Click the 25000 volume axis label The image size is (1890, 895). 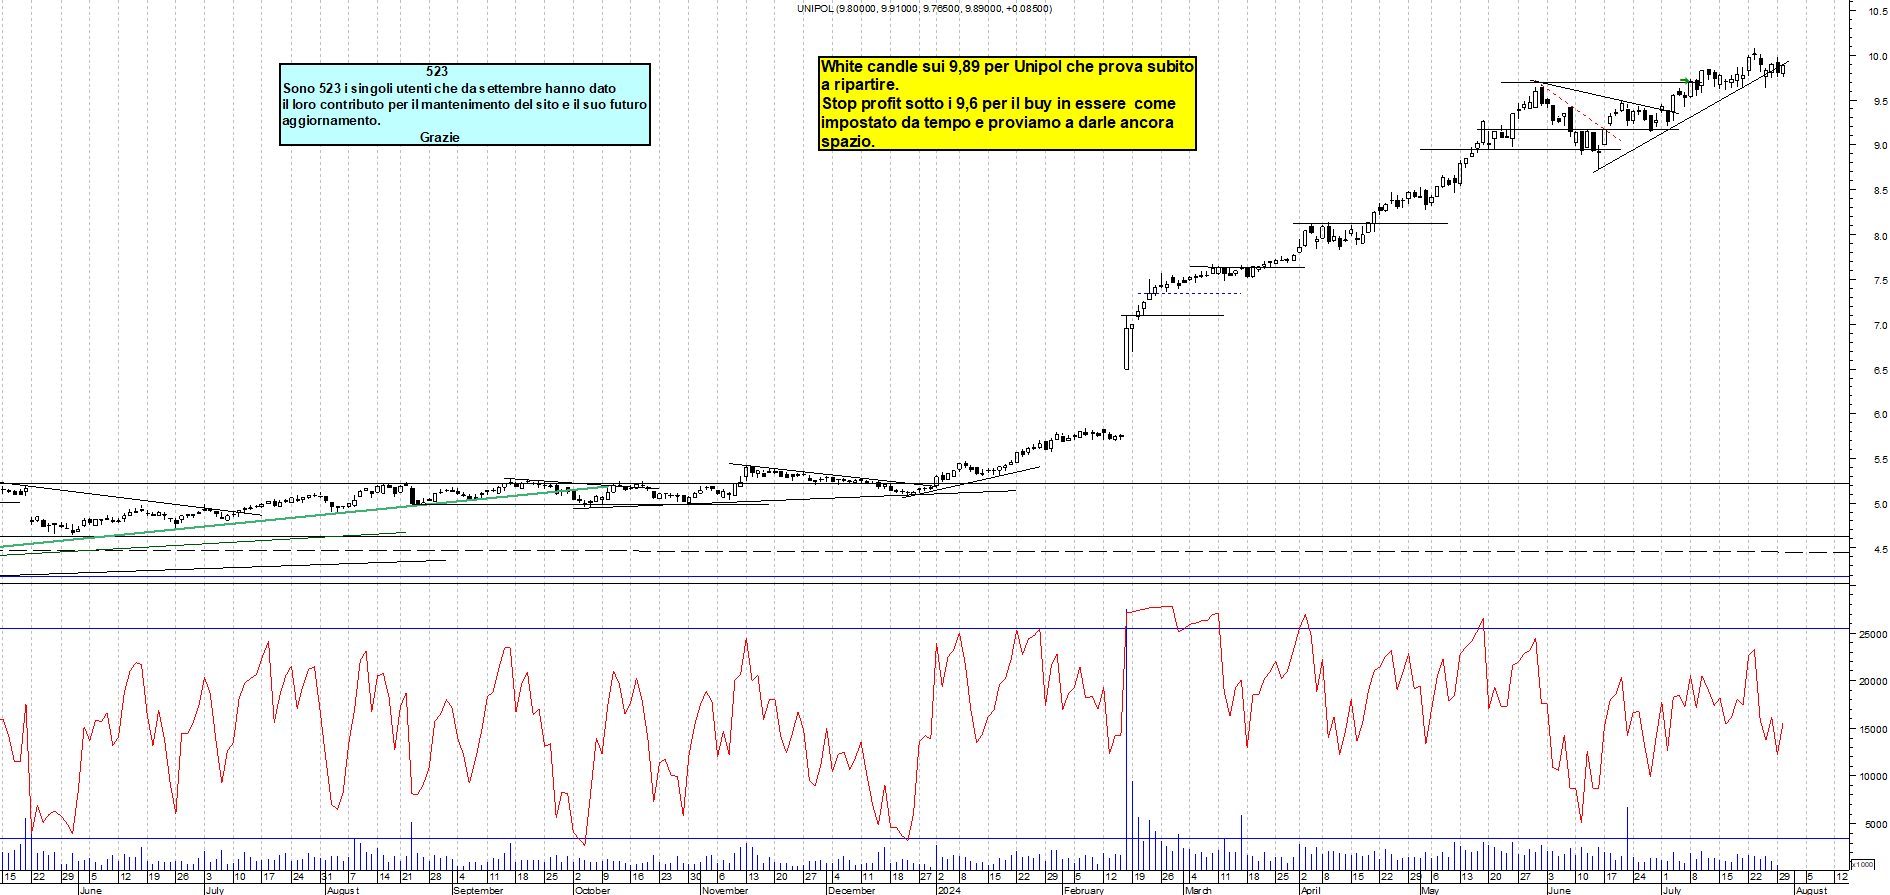point(1873,634)
